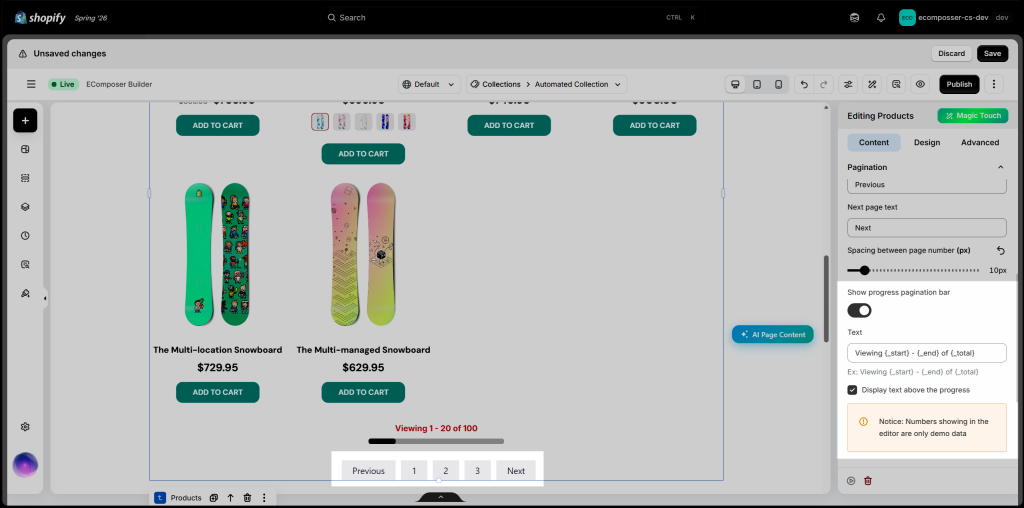
Task: Switch to the Advanced tab
Action: [x=980, y=142]
